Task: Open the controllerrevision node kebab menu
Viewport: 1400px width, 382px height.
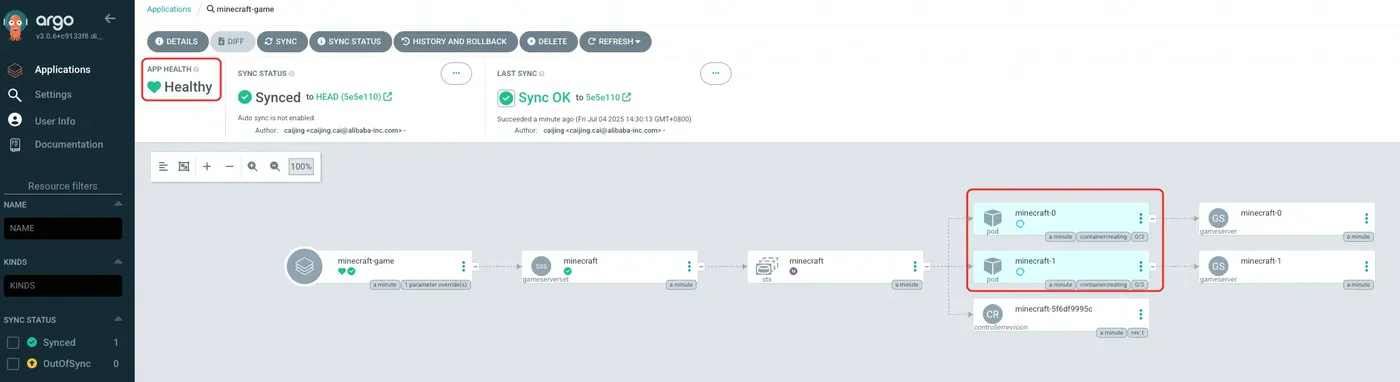Action: tap(1141, 314)
